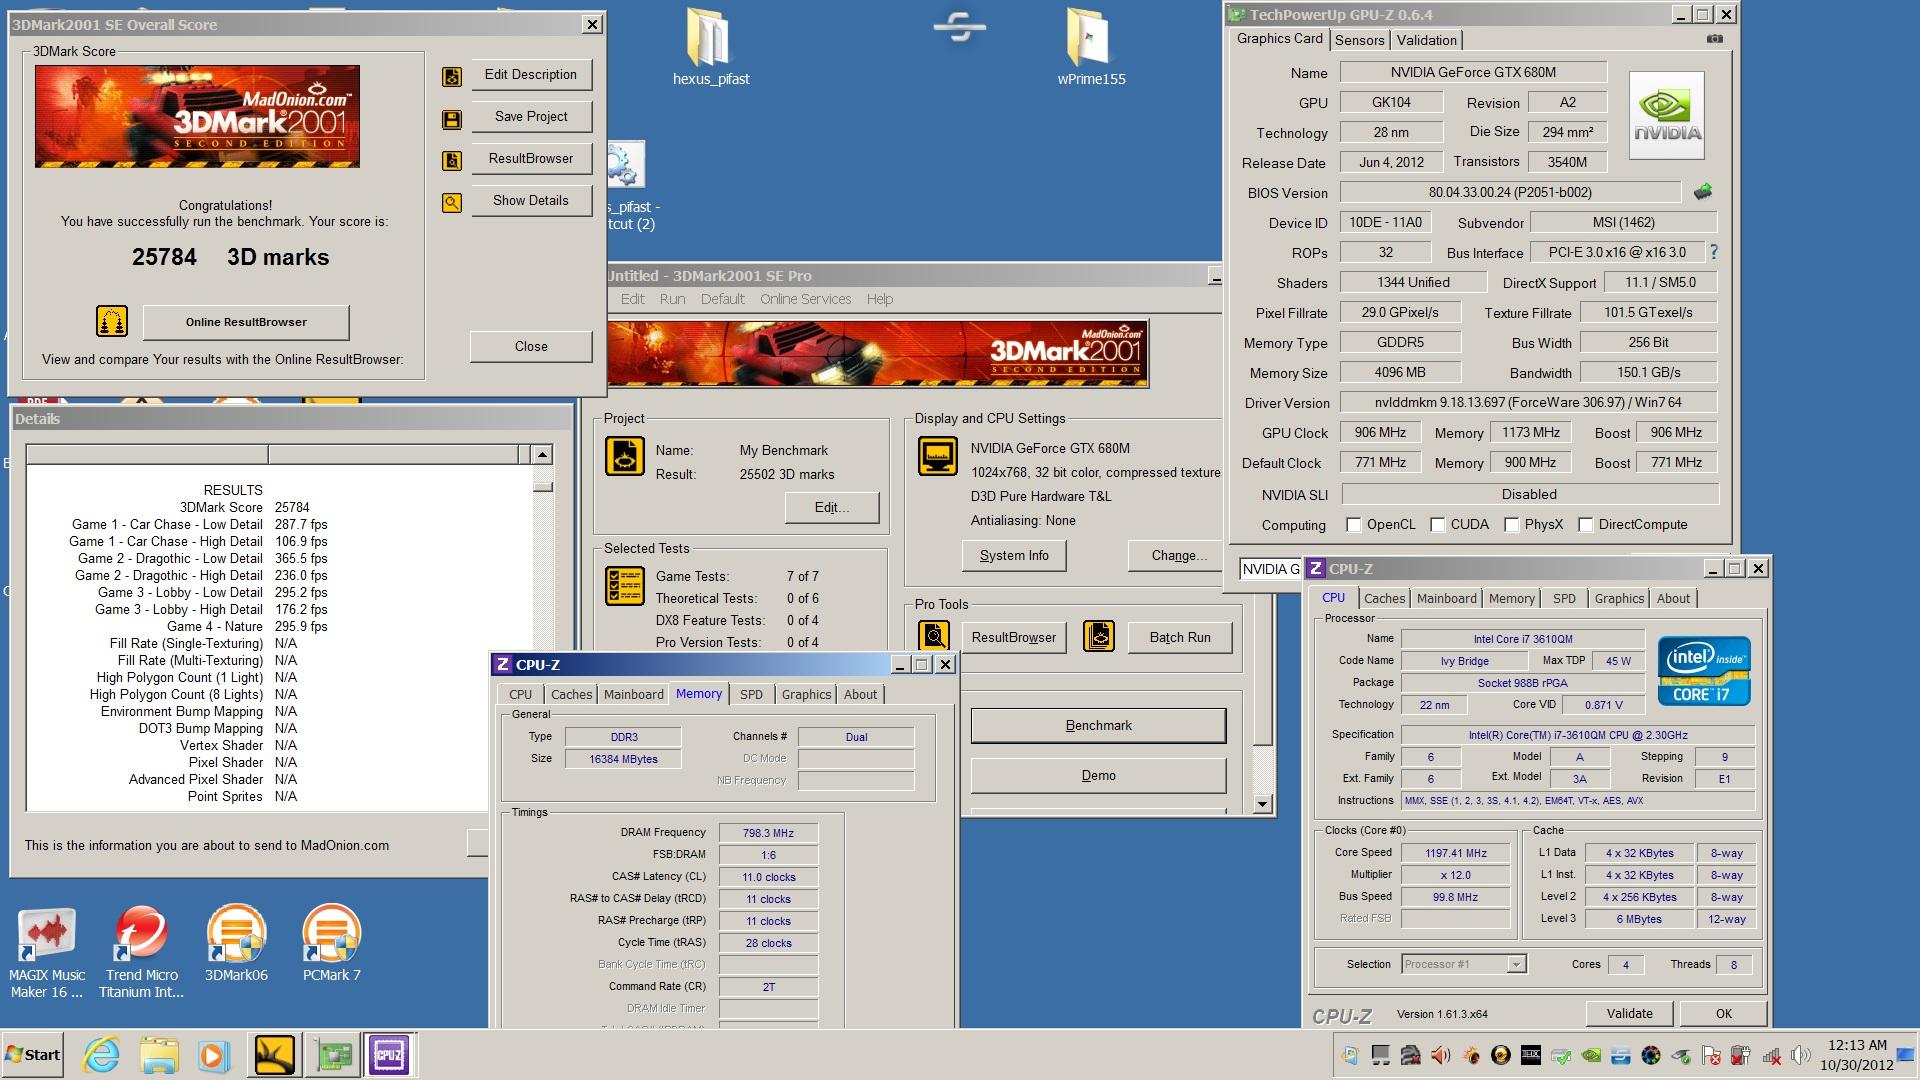Click the Display and CPU Settings monitor icon

tap(937, 456)
